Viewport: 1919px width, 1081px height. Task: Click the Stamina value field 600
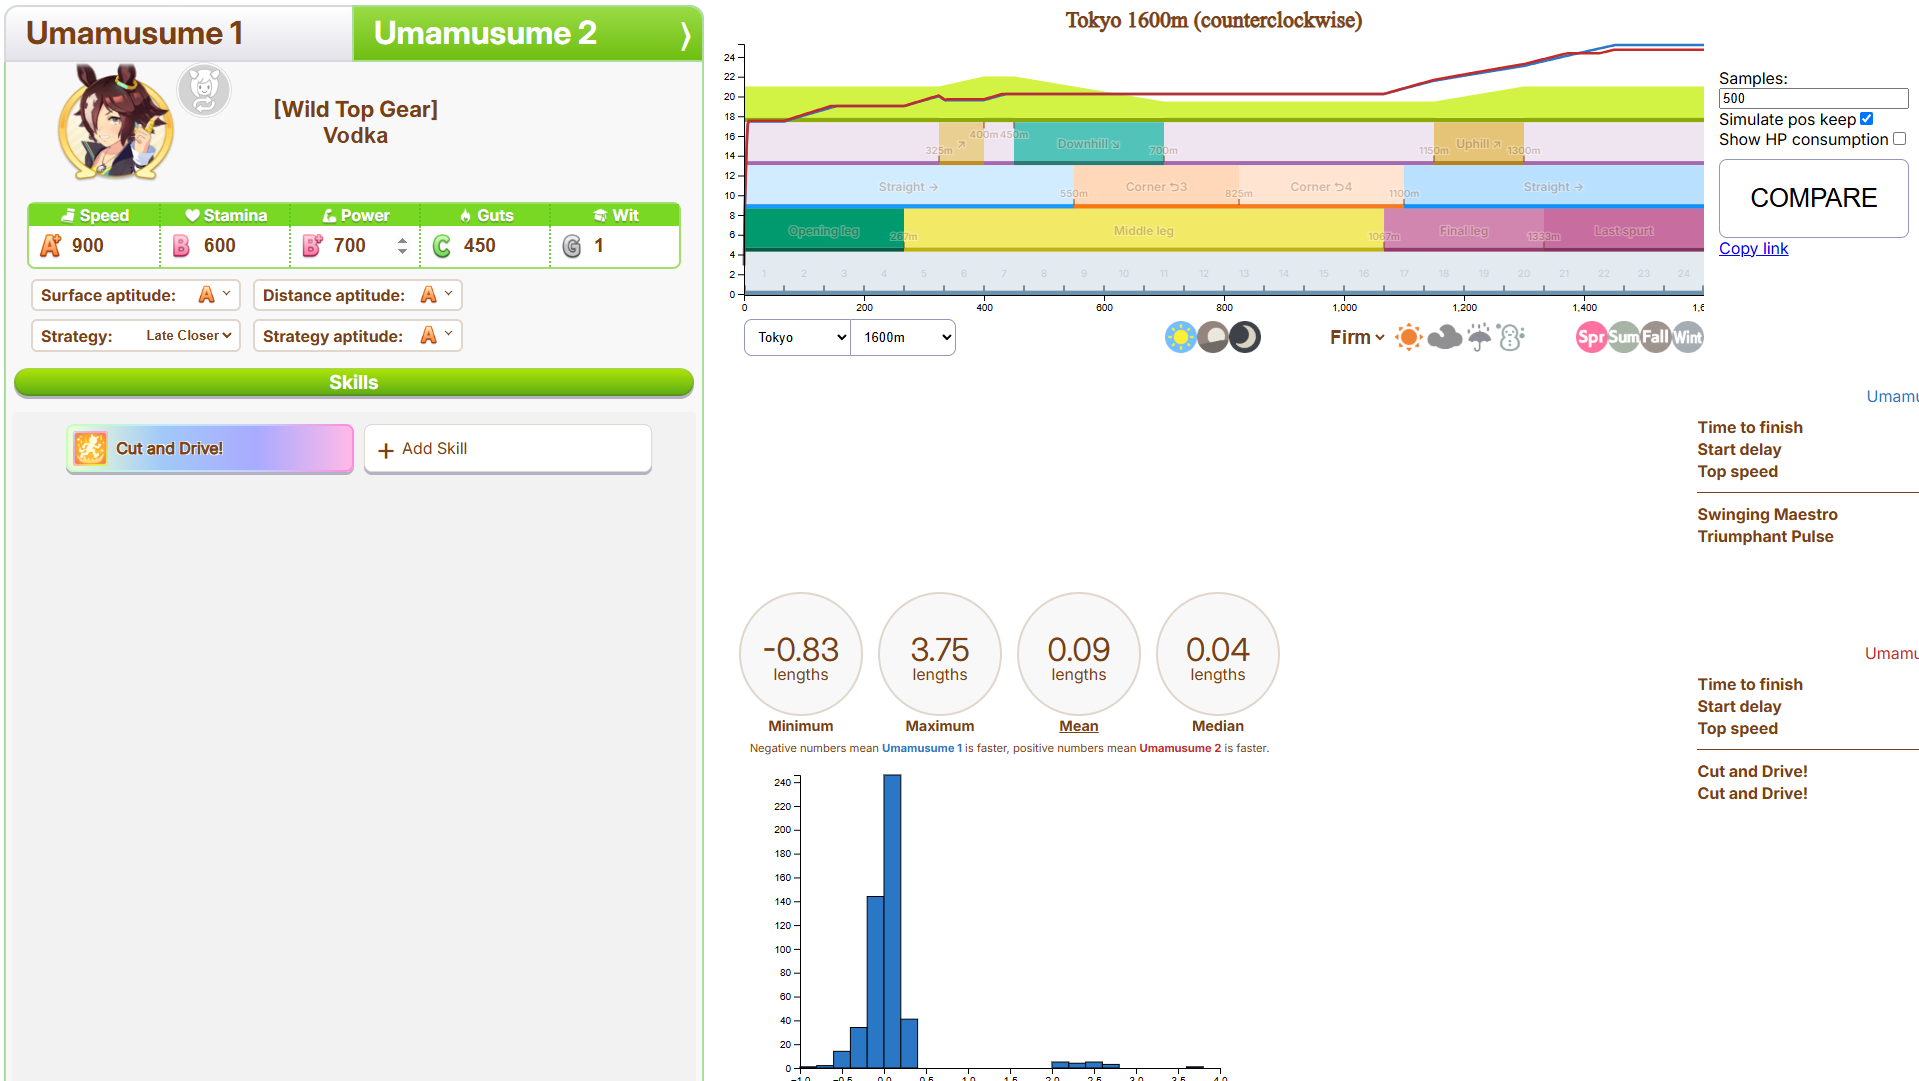[x=225, y=246]
